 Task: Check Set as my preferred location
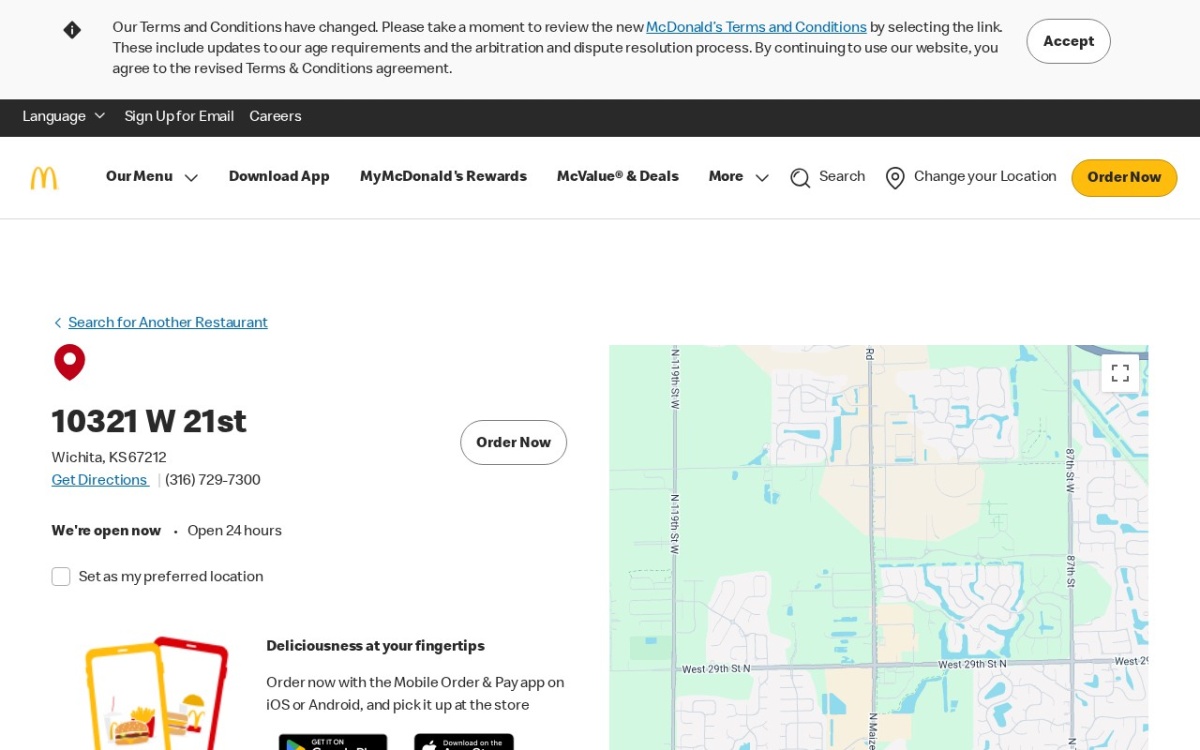tap(61, 577)
